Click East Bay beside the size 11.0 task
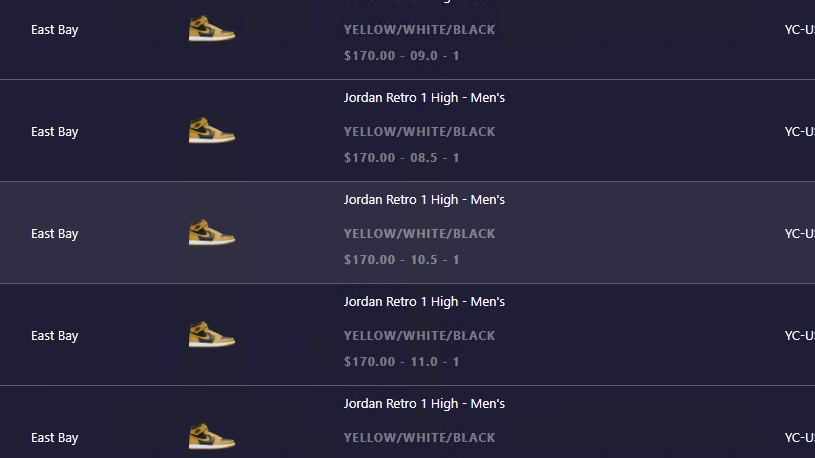Screen dimensions: 815x458 click(55, 336)
